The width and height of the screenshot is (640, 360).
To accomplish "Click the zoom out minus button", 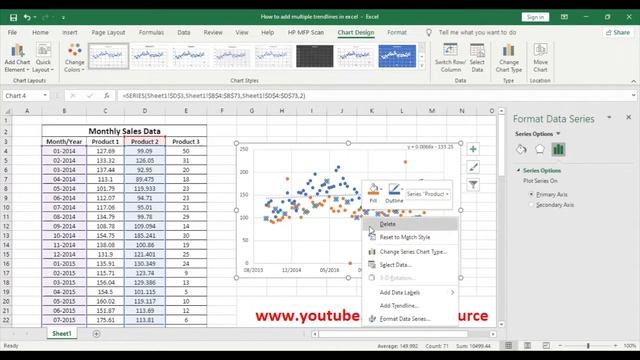I will pos(560,346).
